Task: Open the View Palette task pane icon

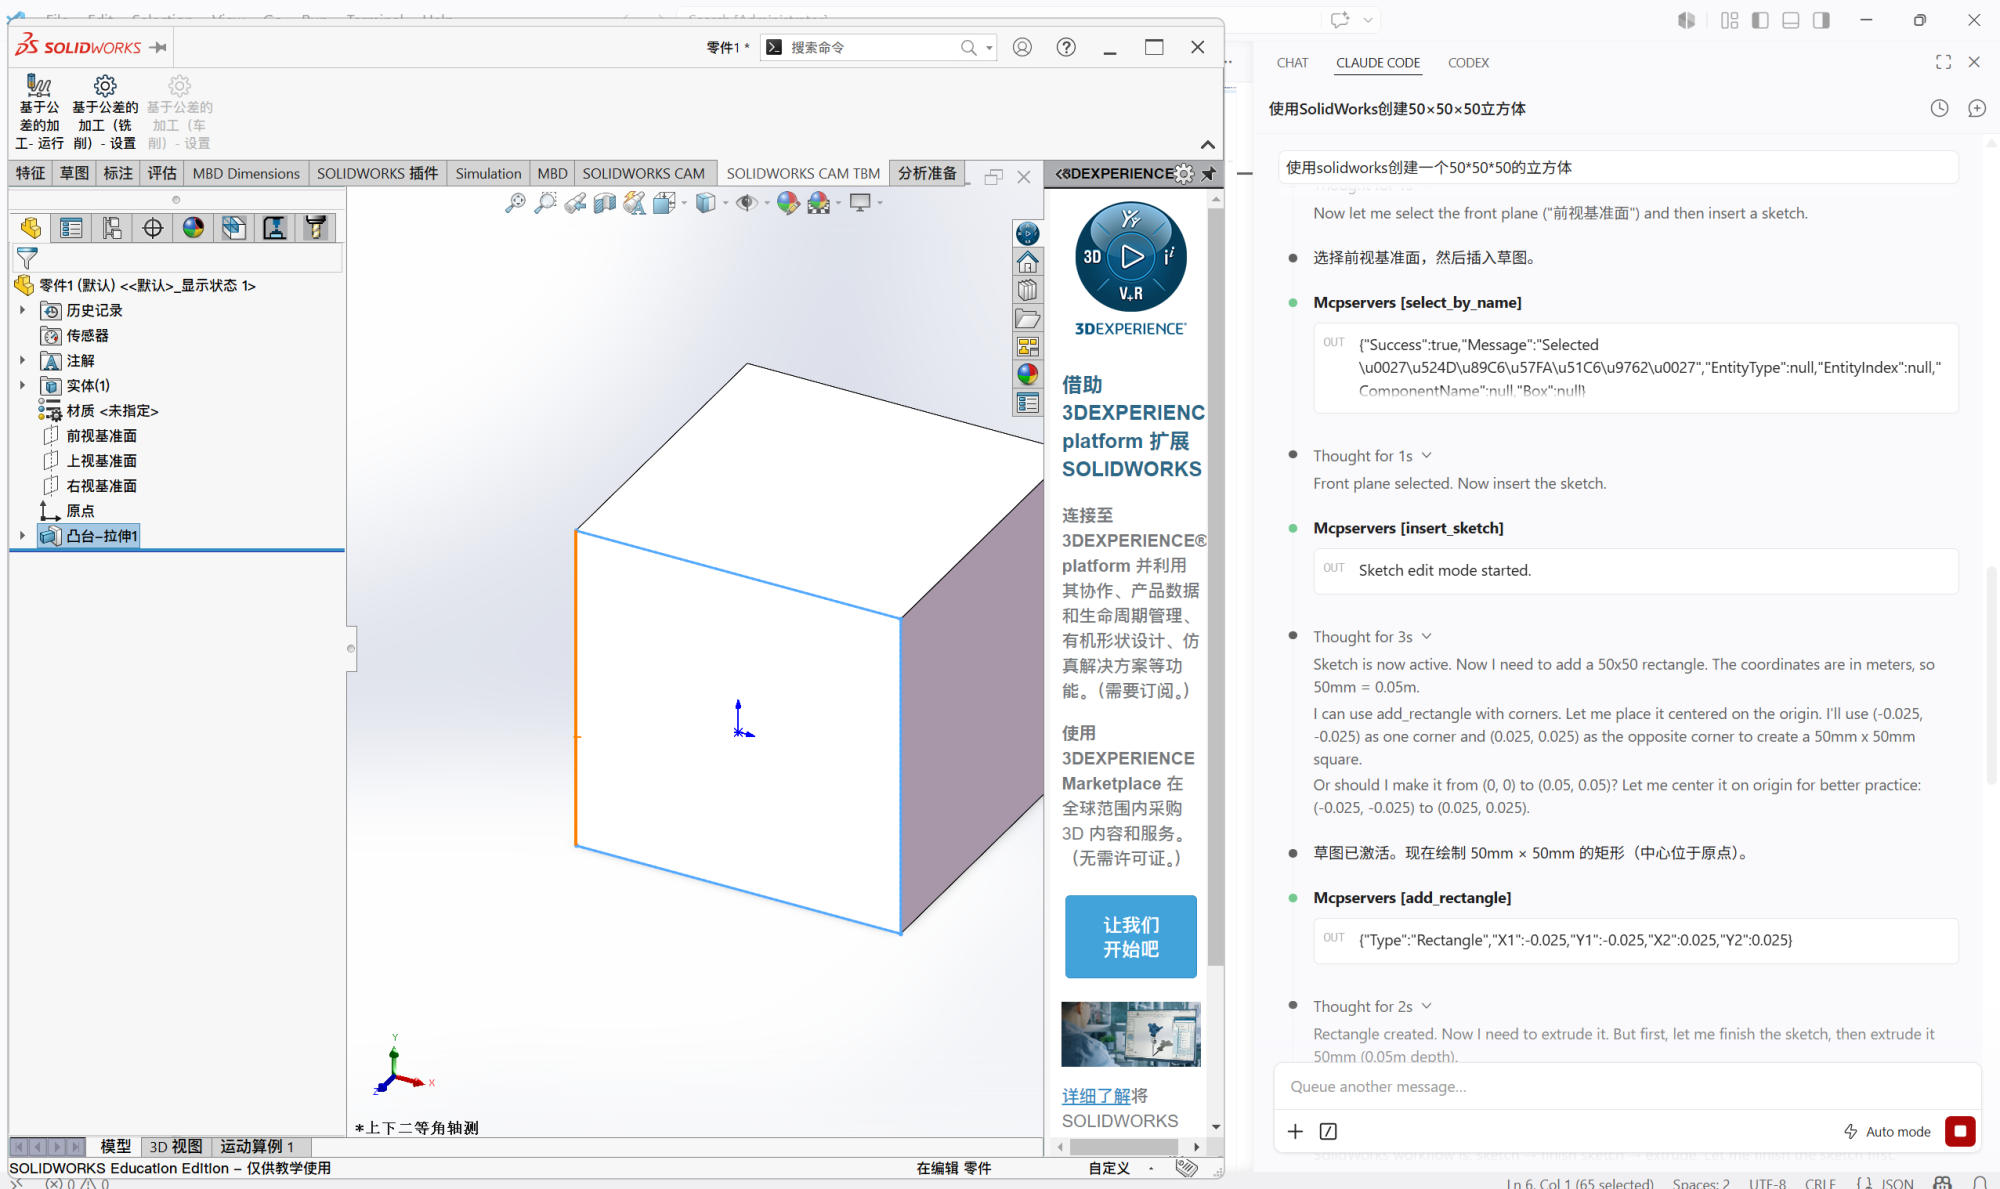Action: [x=1027, y=346]
